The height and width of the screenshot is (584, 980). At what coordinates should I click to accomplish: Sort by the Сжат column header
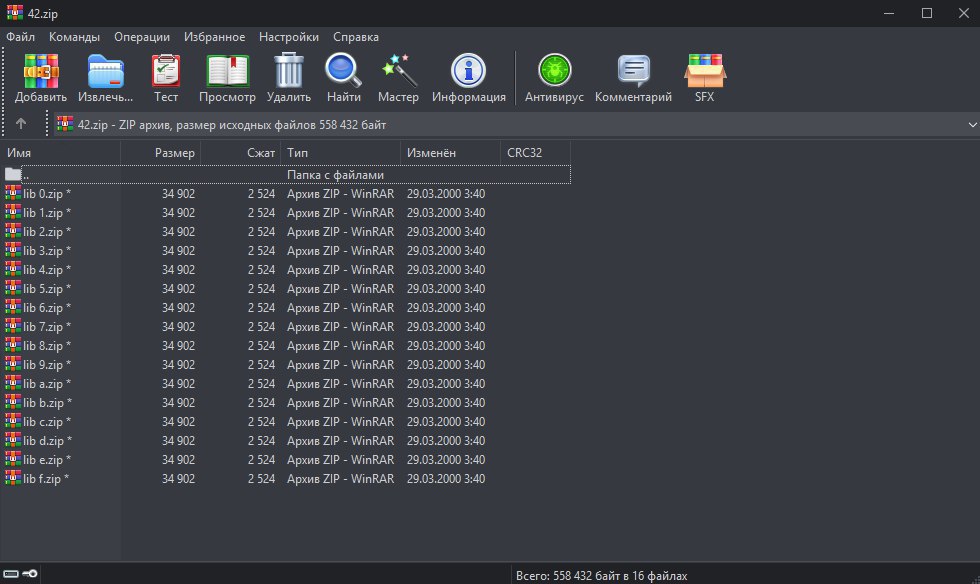pyautogui.click(x=241, y=153)
